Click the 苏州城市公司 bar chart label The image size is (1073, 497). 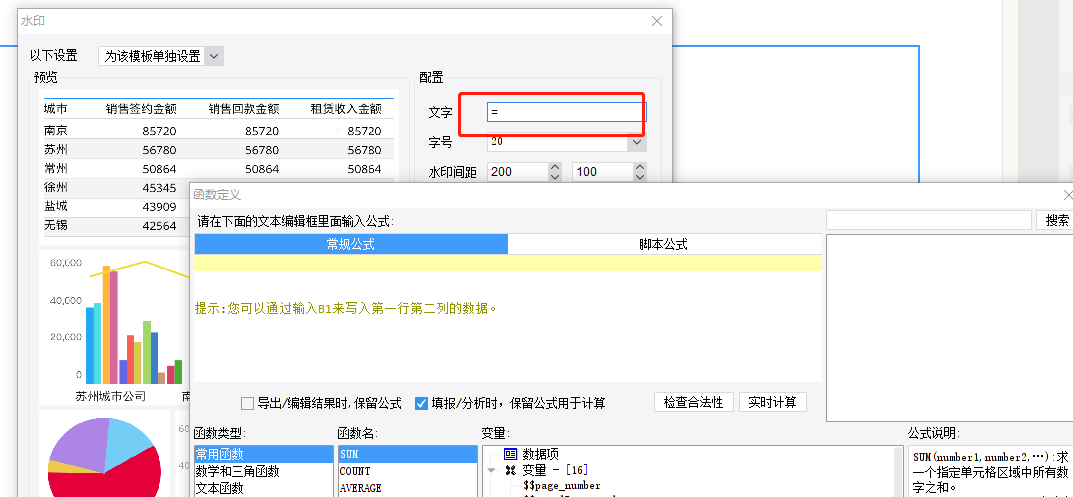(110, 396)
